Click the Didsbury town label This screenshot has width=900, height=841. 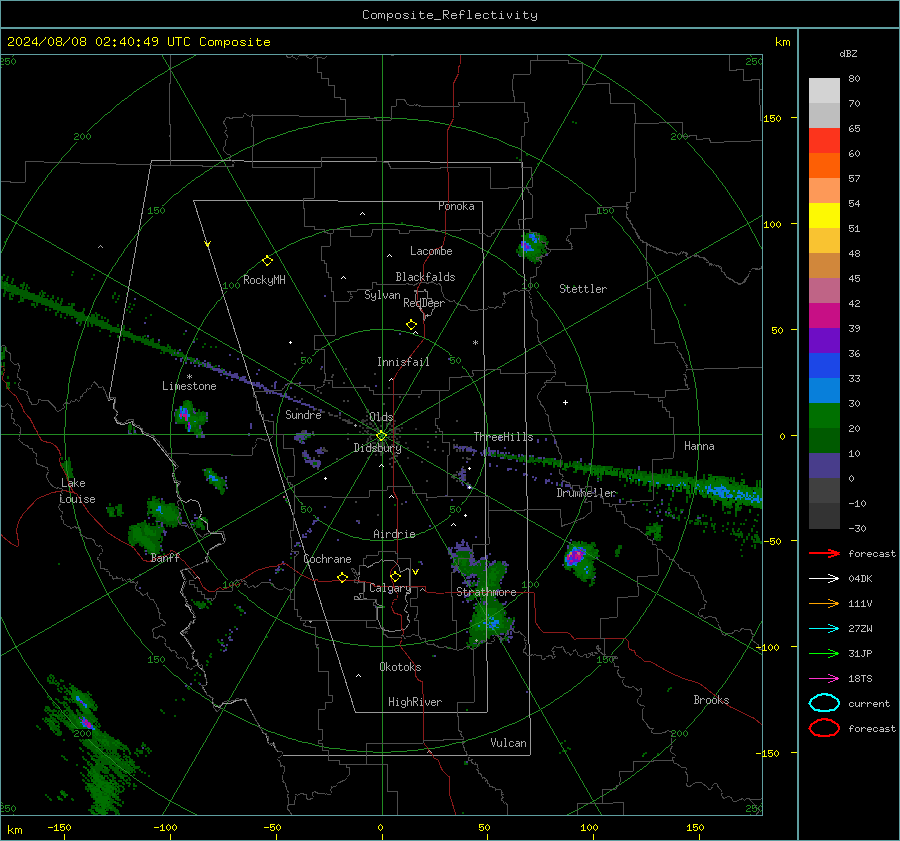tap(377, 448)
